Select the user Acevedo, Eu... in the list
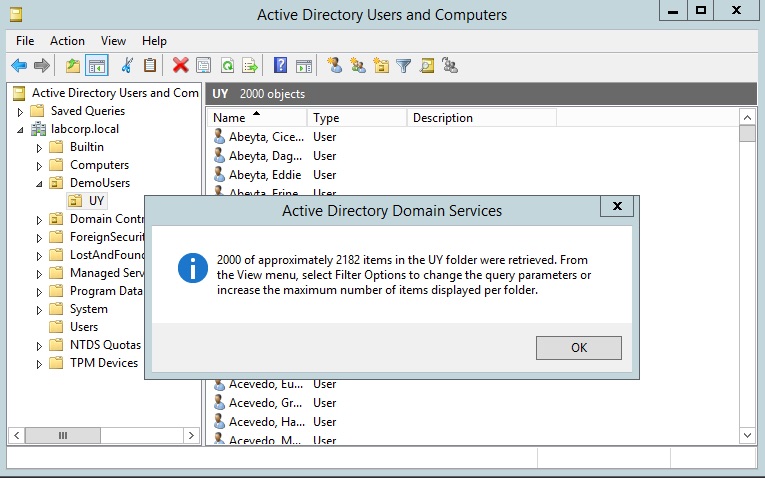The height and width of the screenshot is (478, 765). [x=266, y=384]
